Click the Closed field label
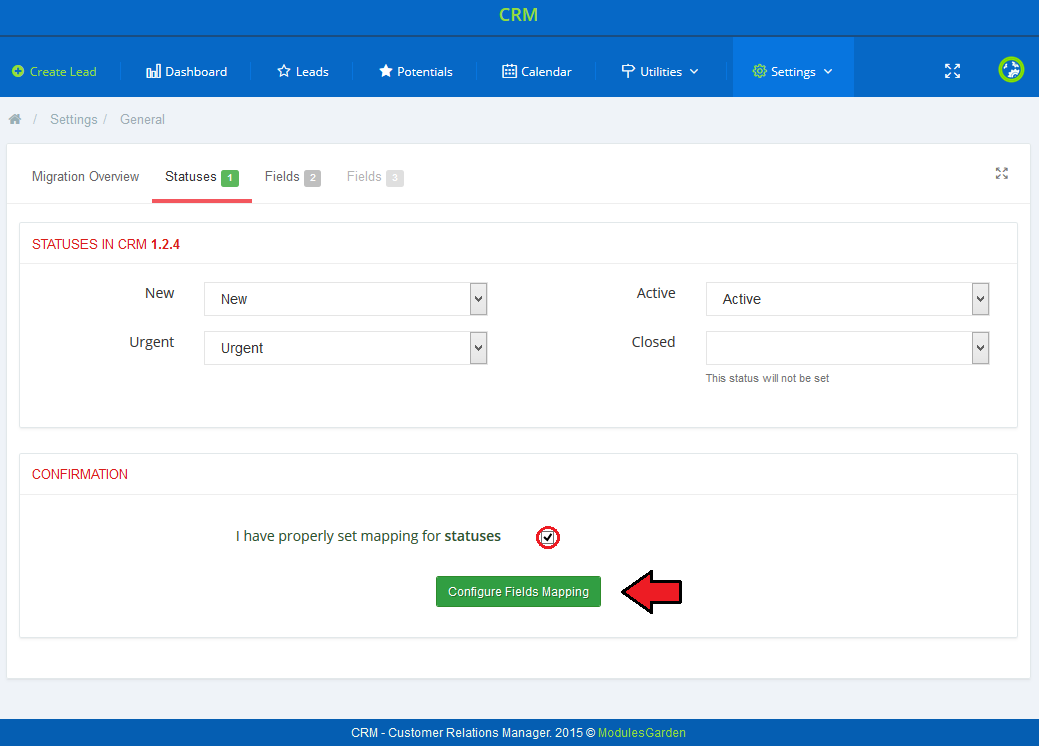This screenshot has height=746, width=1039. tap(653, 343)
